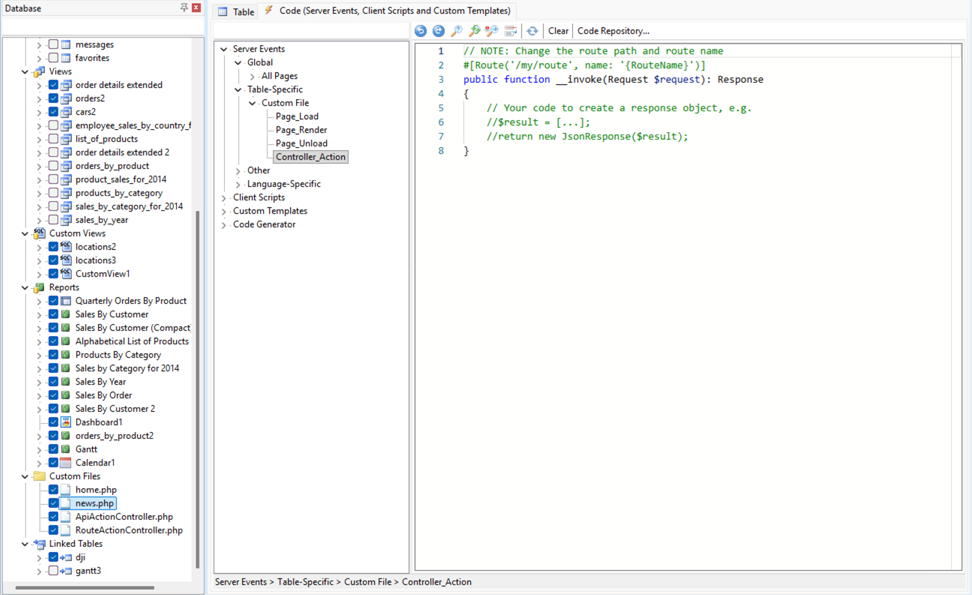
Task: Click the Find Next icon
Action: [474, 31]
